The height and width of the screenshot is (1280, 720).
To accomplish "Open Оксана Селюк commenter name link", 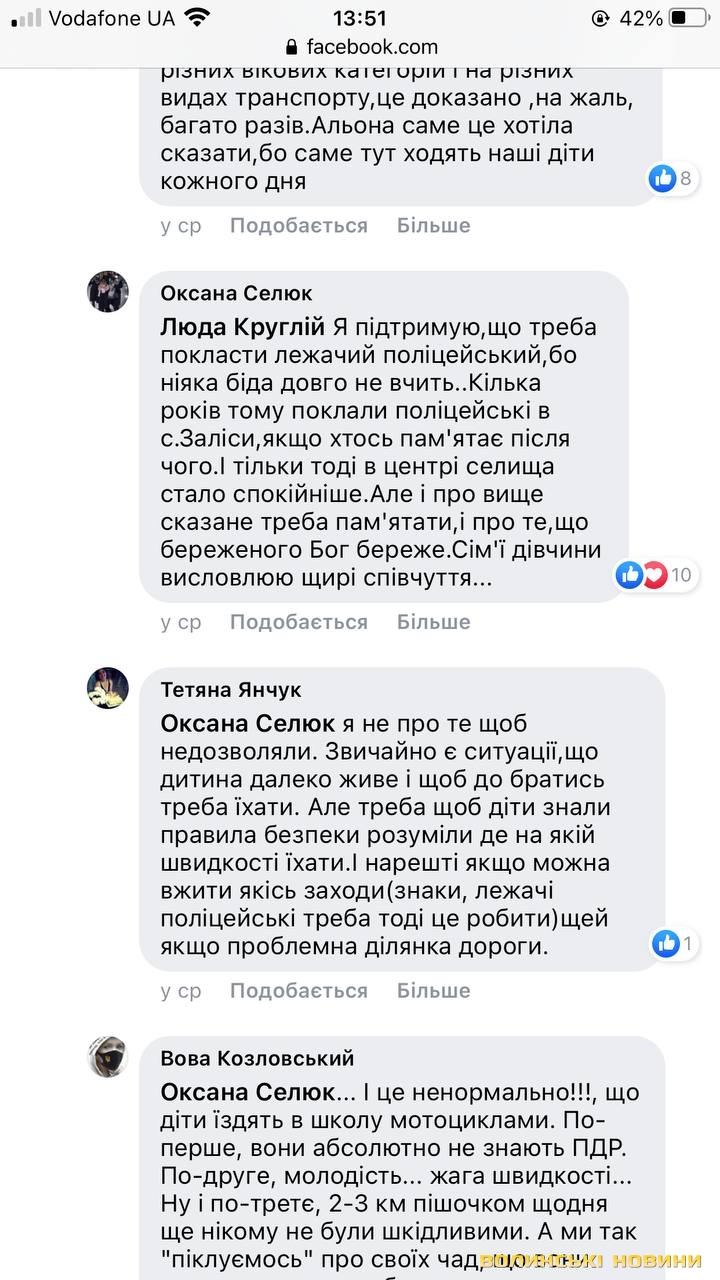I will click(x=237, y=293).
